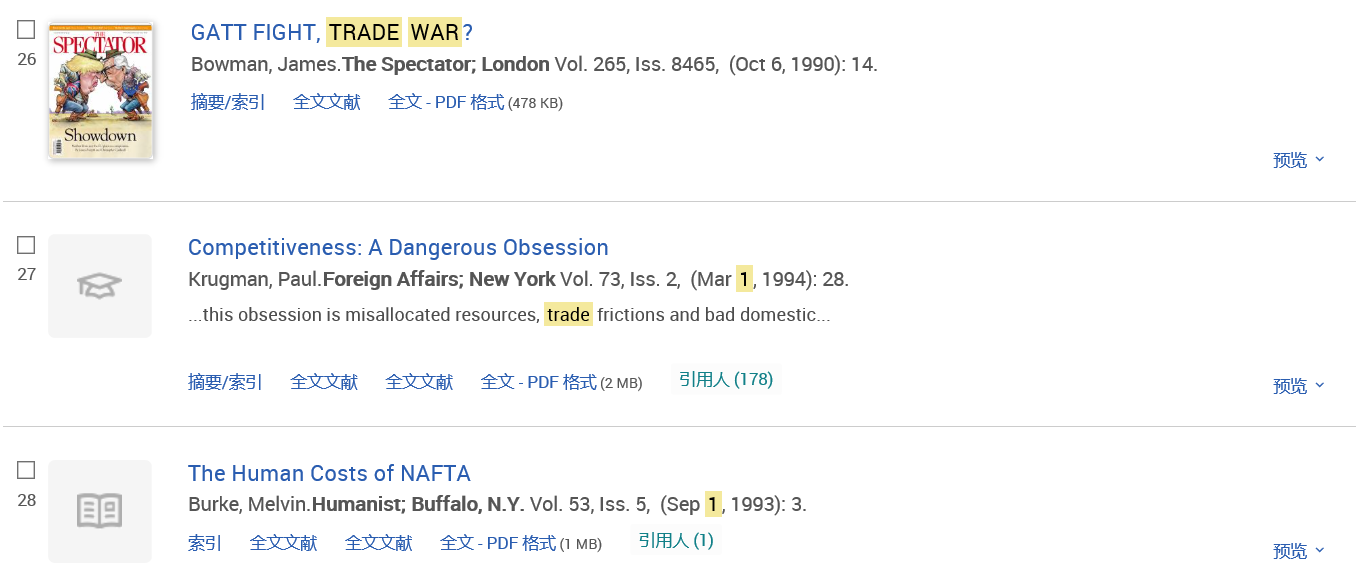The image size is (1356, 574).
Task: Show 引用人 (178) citing documents
Action: point(726,380)
